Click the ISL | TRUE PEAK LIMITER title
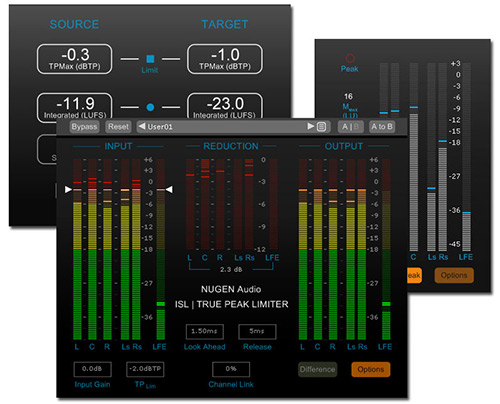Viewport: 500px width, 404px height. (231, 304)
